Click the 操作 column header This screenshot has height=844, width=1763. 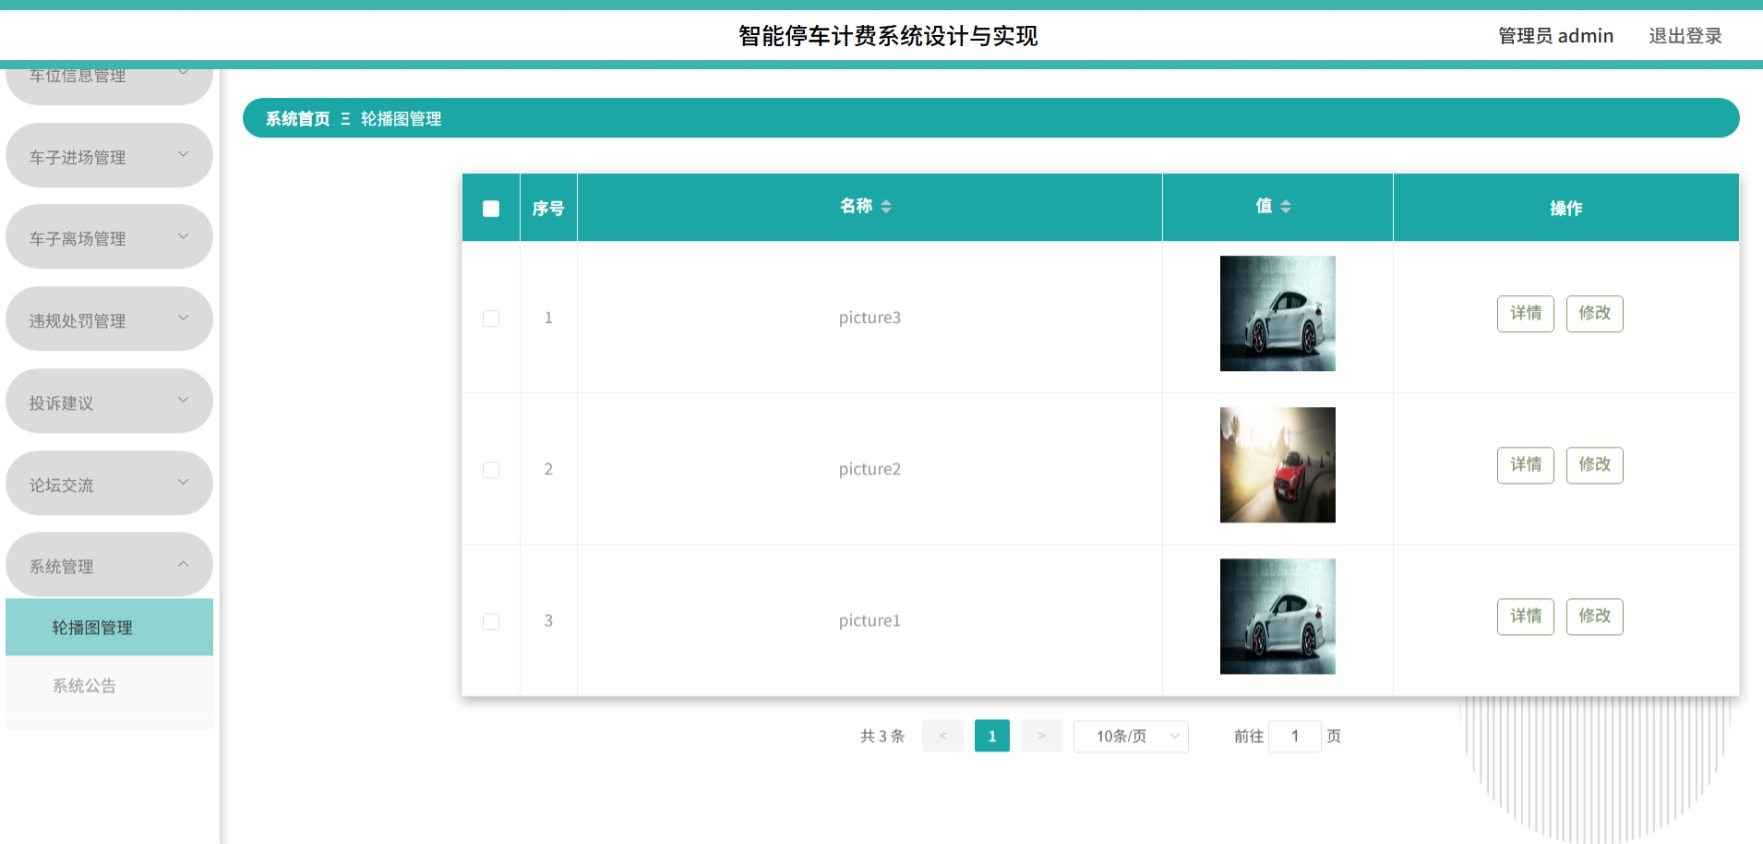tap(1566, 208)
